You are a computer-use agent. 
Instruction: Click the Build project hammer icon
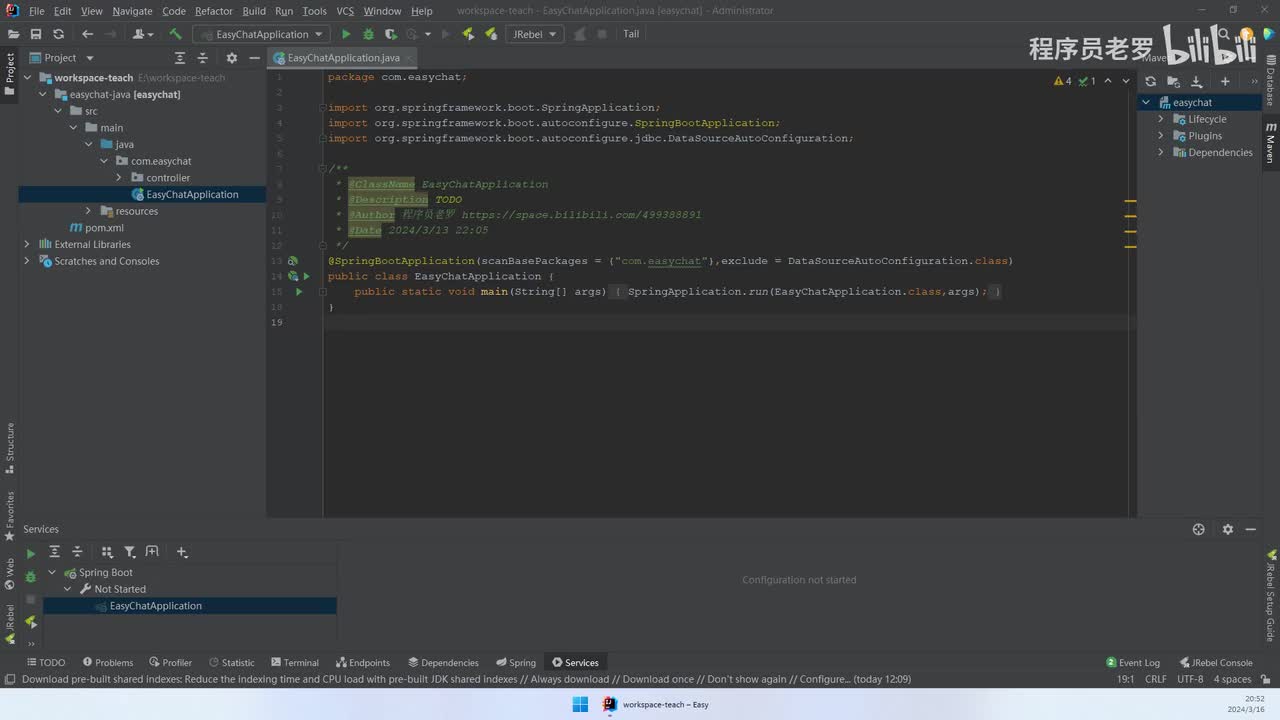(175, 34)
